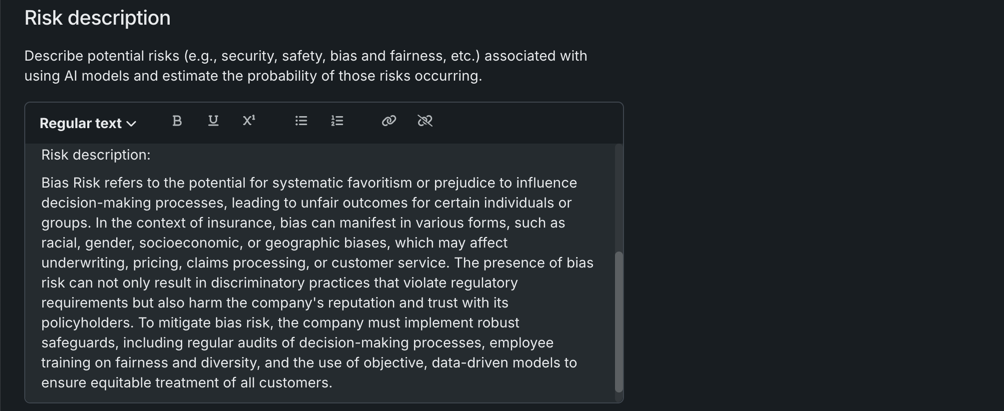Screen dimensions: 1004x411
Task: Insert a numbered list
Action: tap(337, 121)
